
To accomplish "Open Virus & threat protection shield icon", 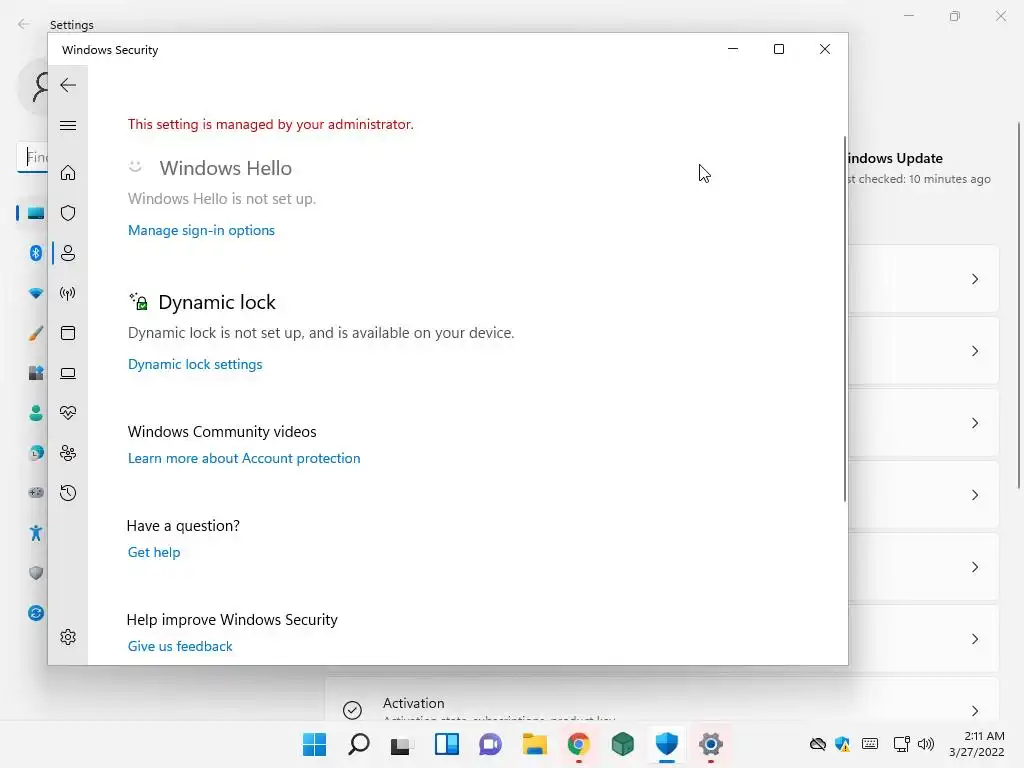I will pyautogui.click(x=68, y=213).
